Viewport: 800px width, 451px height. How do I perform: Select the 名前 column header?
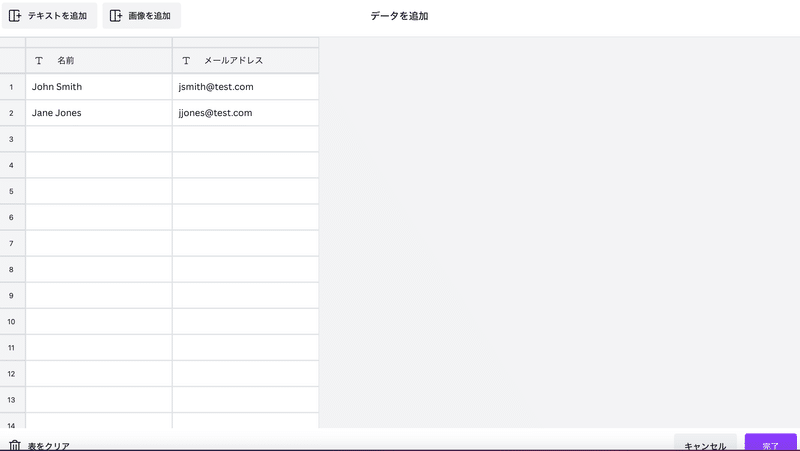point(99,61)
